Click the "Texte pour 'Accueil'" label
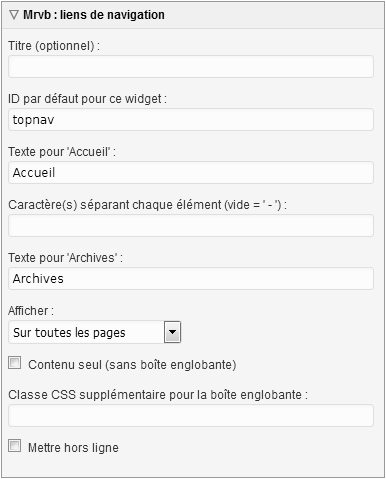 (62, 152)
